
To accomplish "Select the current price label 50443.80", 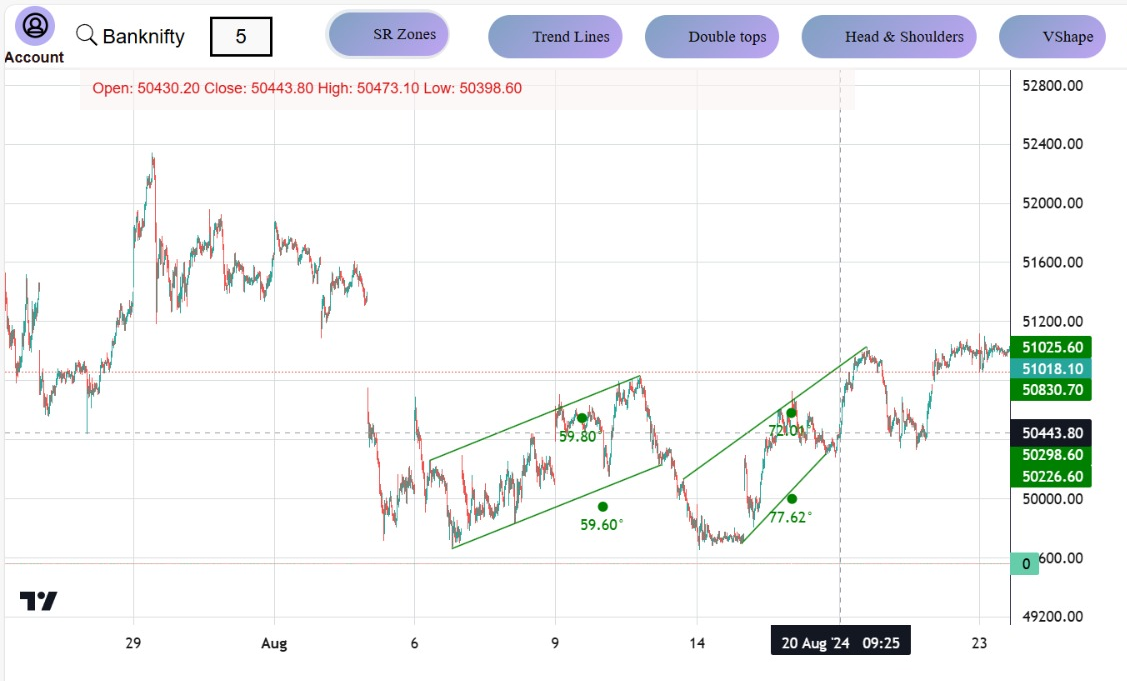I will coord(1051,433).
